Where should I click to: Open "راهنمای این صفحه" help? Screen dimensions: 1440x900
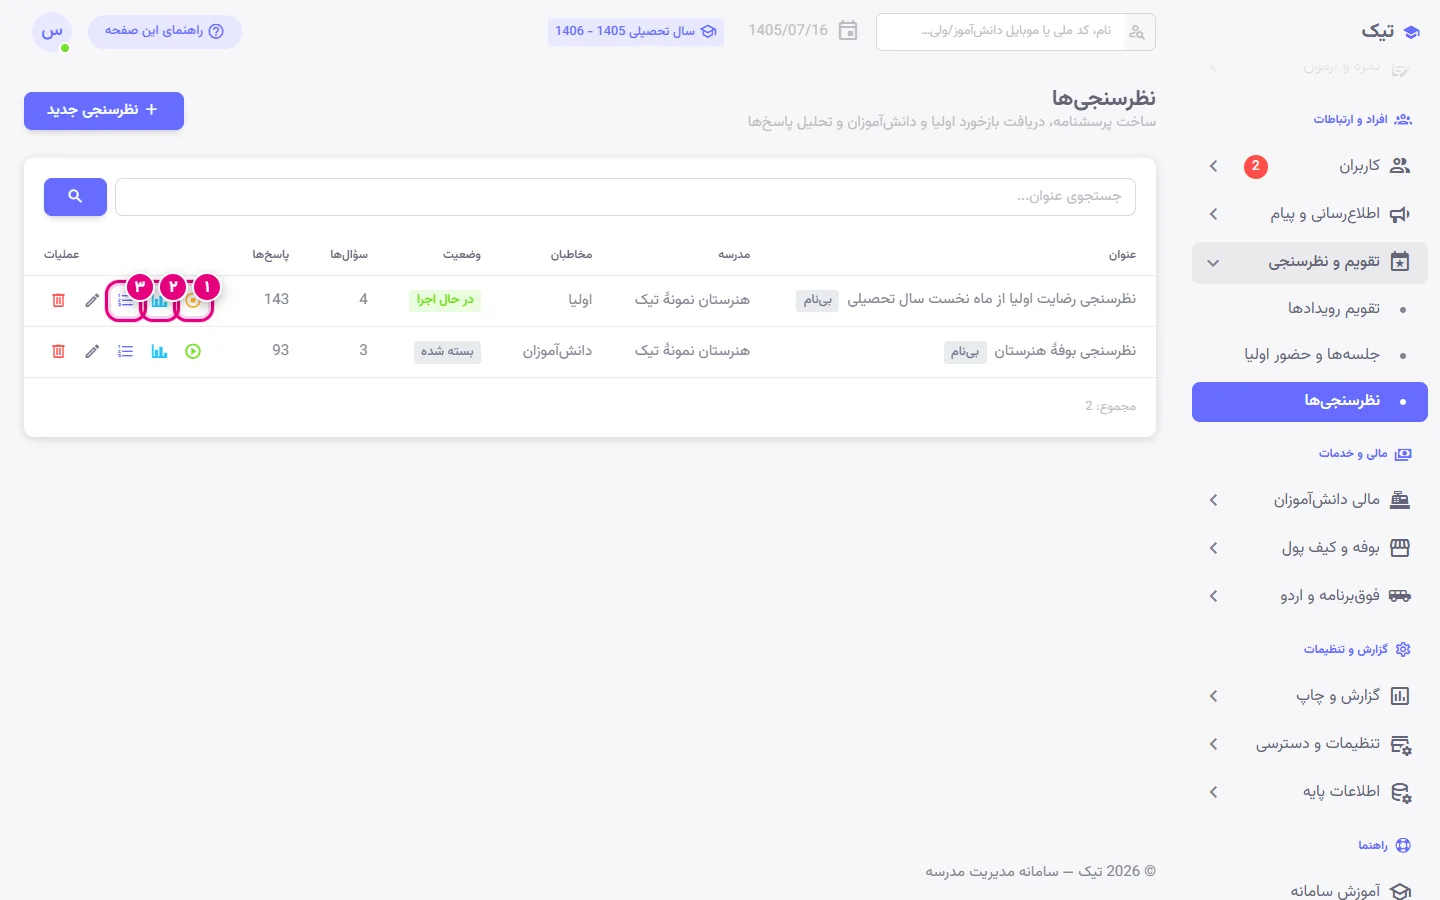click(x=165, y=32)
